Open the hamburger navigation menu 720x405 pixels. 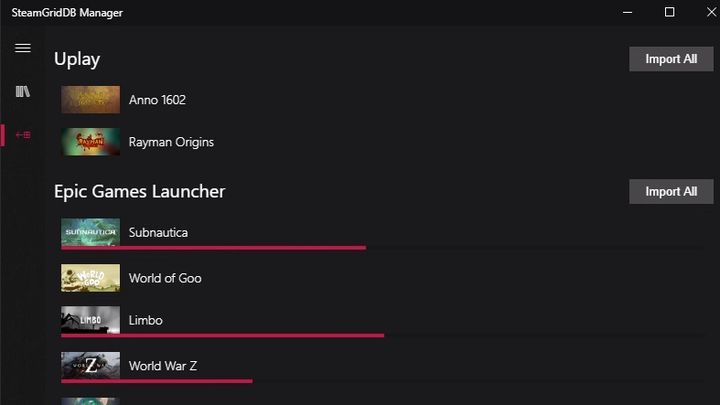(x=23, y=48)
